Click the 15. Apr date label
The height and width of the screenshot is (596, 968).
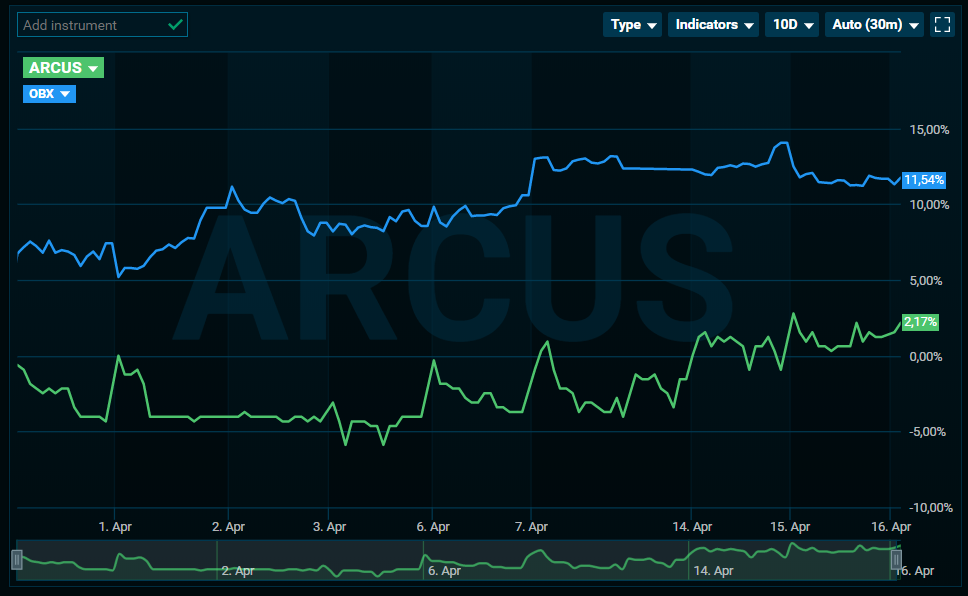[x=790, y=527]
